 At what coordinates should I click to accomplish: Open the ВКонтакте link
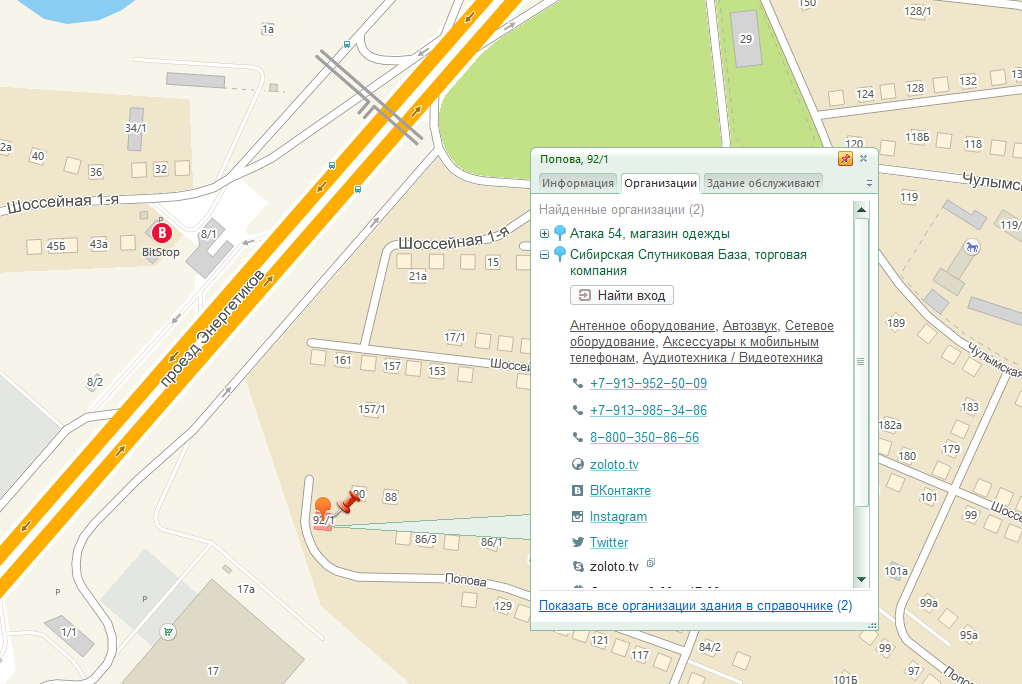point(620,490)
